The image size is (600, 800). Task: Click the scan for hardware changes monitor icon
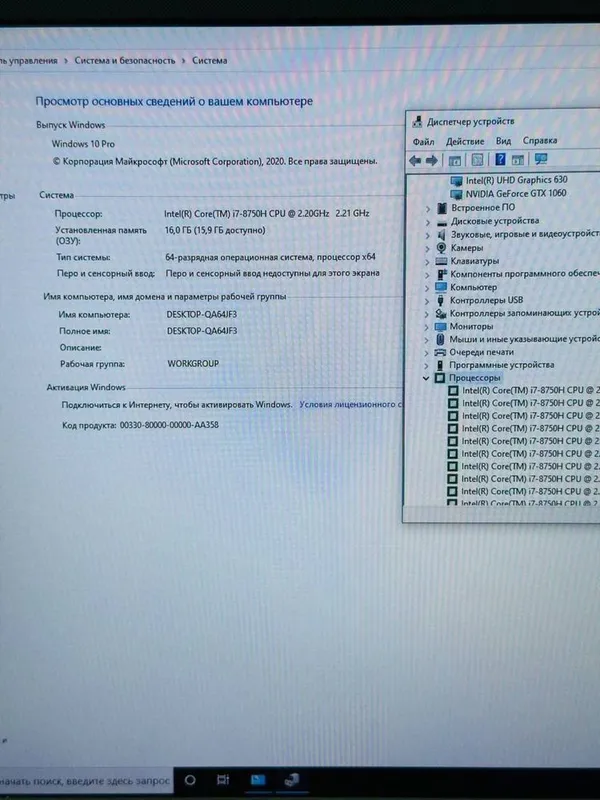[x=540, y=159]
